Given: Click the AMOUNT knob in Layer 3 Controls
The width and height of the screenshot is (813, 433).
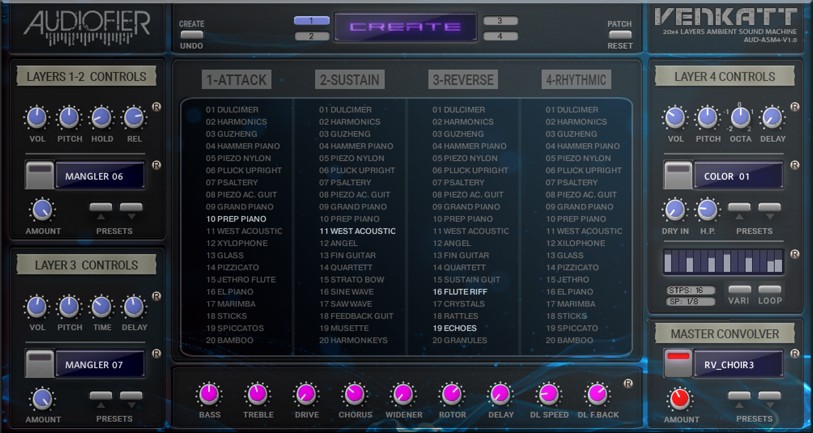Looking at the screenshot, I should [x=43, y=399].
